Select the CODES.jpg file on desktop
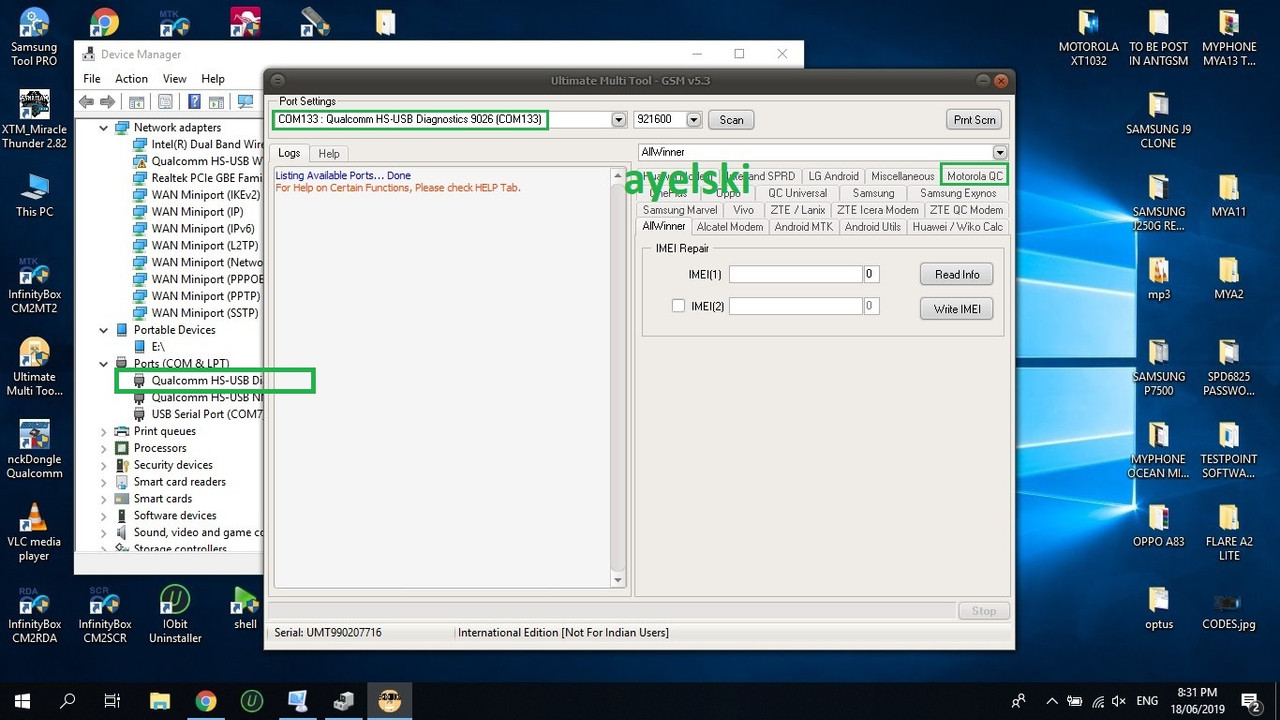The image size is (1280, 720). (x=1229, y=610)
